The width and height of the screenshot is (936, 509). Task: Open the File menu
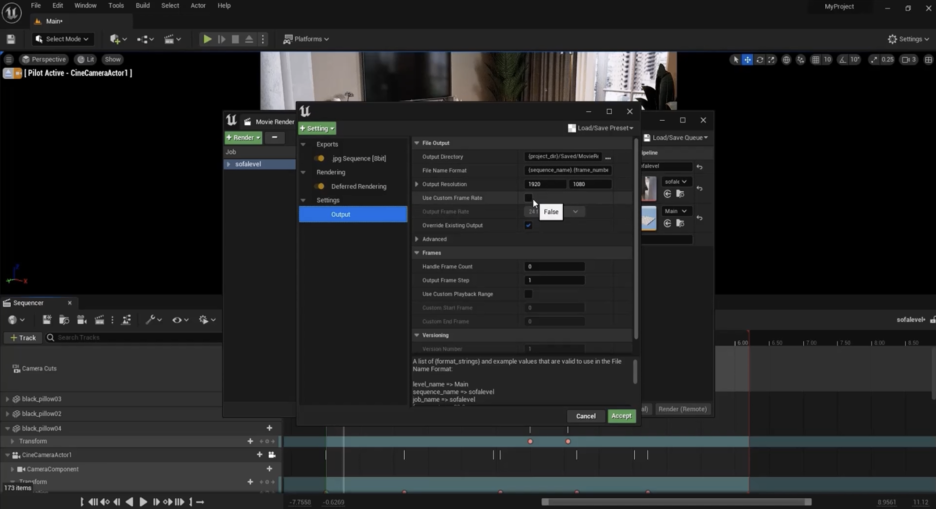(36, 5)
